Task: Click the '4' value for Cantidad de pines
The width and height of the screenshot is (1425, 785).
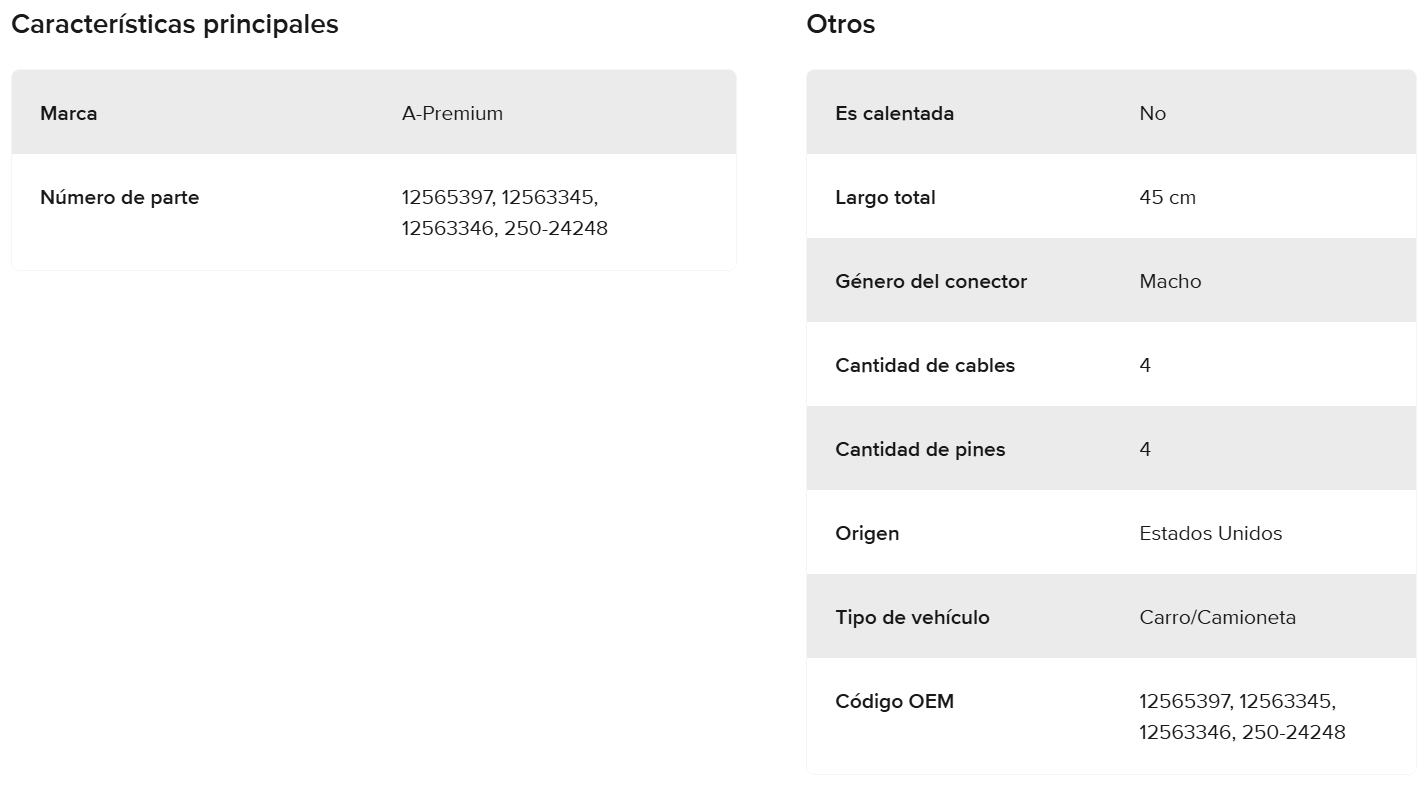Action: pyautogui.click(x=1145, y=449)
